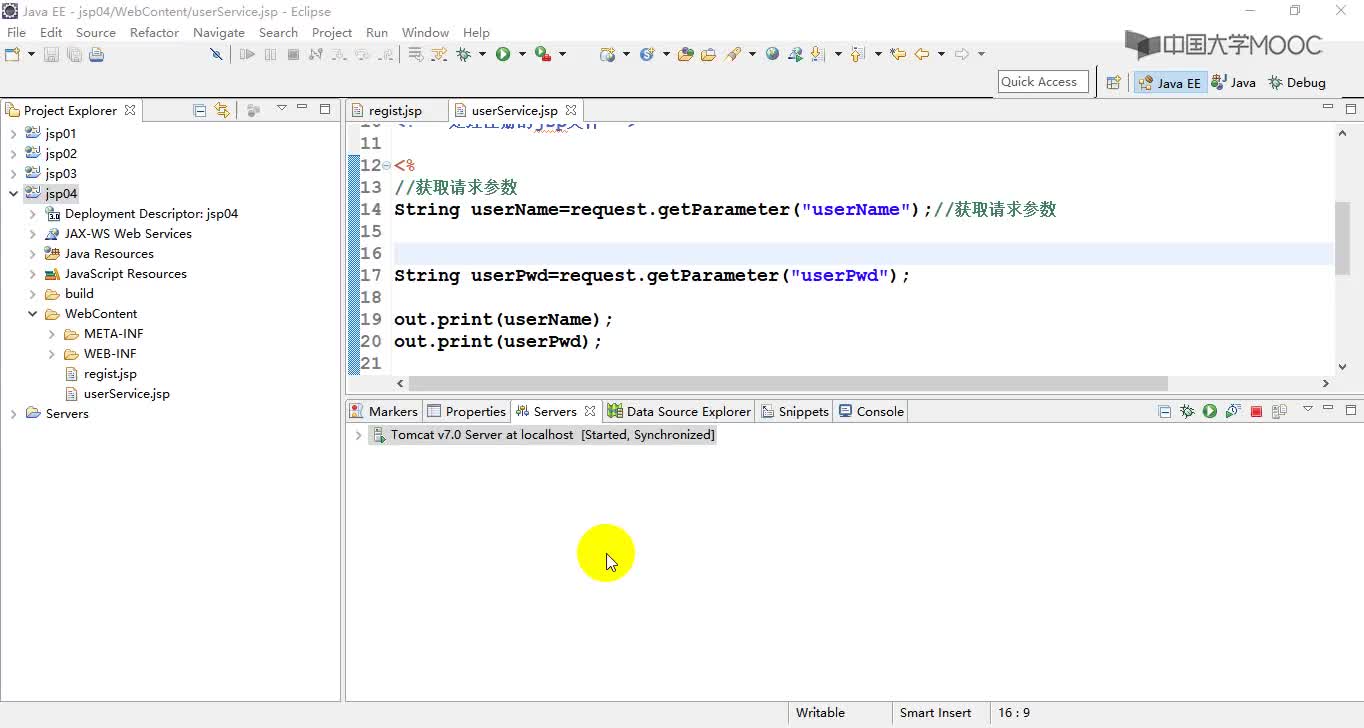Click Use Step Filters toolbar icon

(438, 54)
